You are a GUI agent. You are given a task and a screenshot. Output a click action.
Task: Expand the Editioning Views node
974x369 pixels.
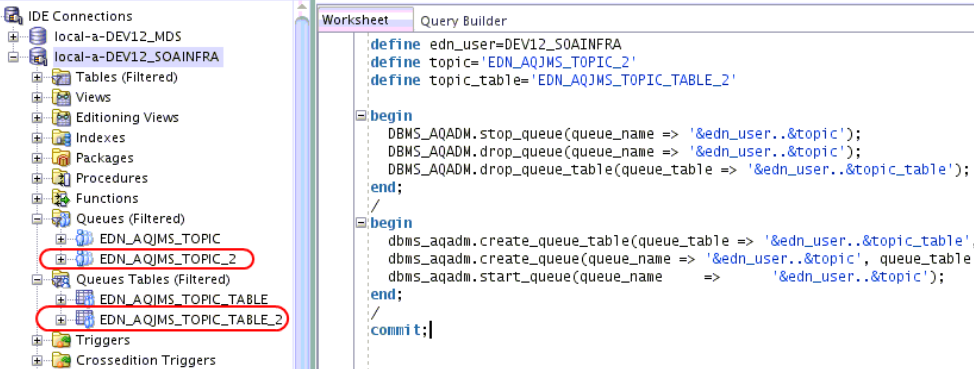[x=37, y=117]
